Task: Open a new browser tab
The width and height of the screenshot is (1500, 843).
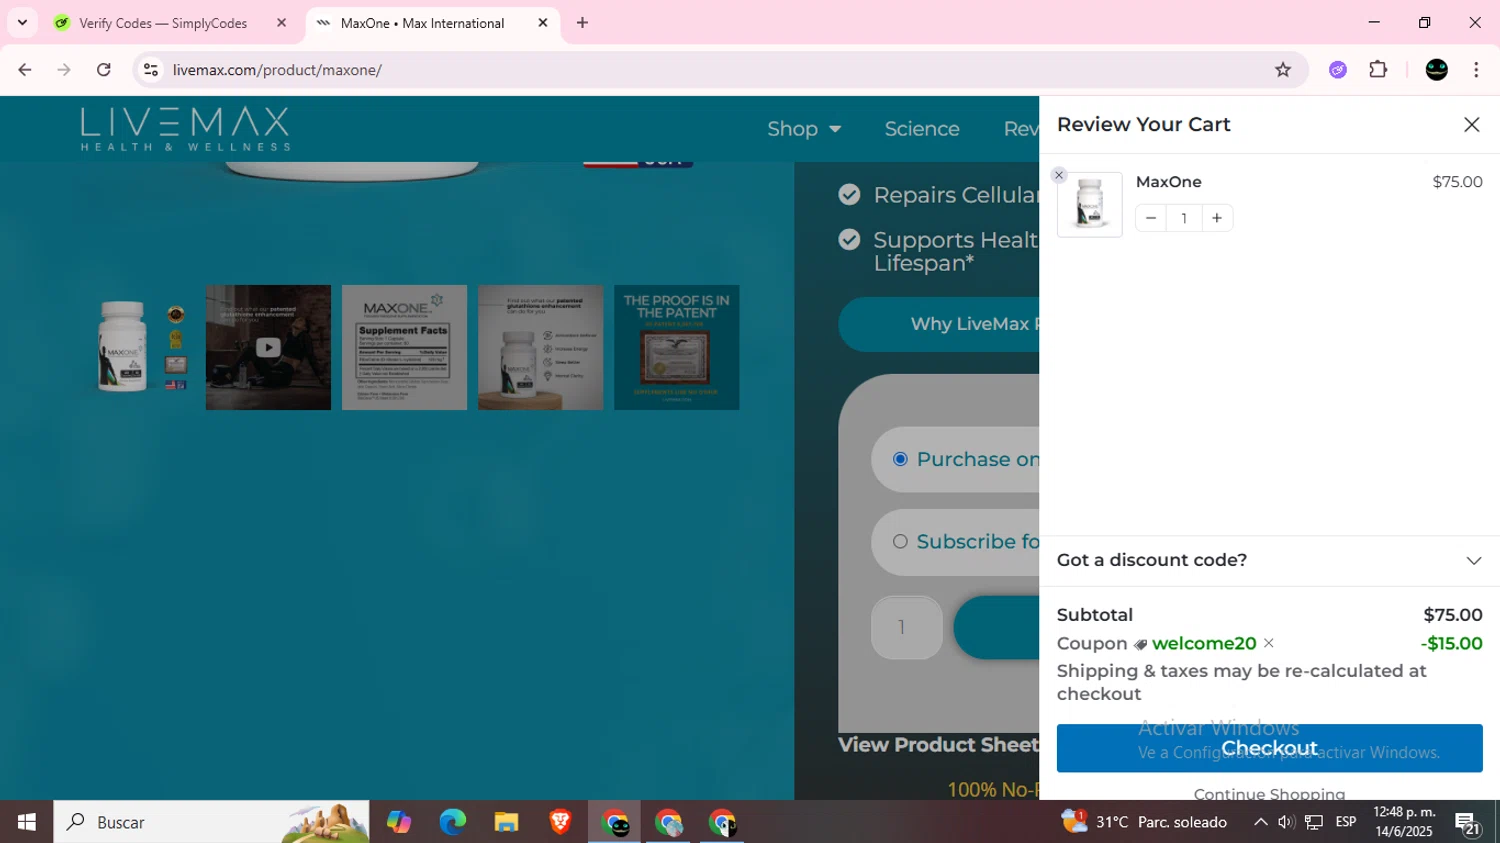Action: [x=582, y=23]
